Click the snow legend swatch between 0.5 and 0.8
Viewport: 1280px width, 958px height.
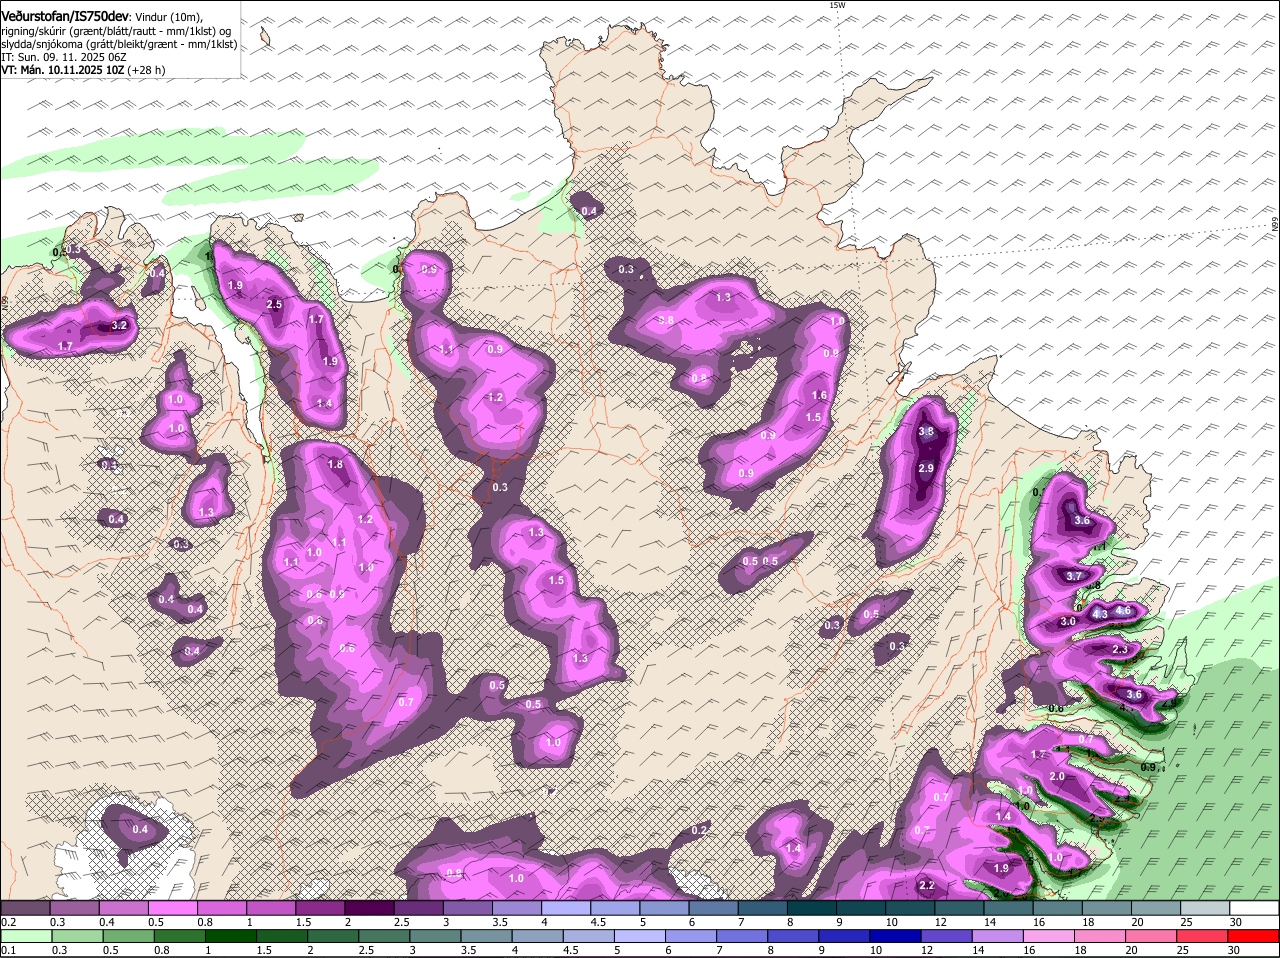[172, 908]
